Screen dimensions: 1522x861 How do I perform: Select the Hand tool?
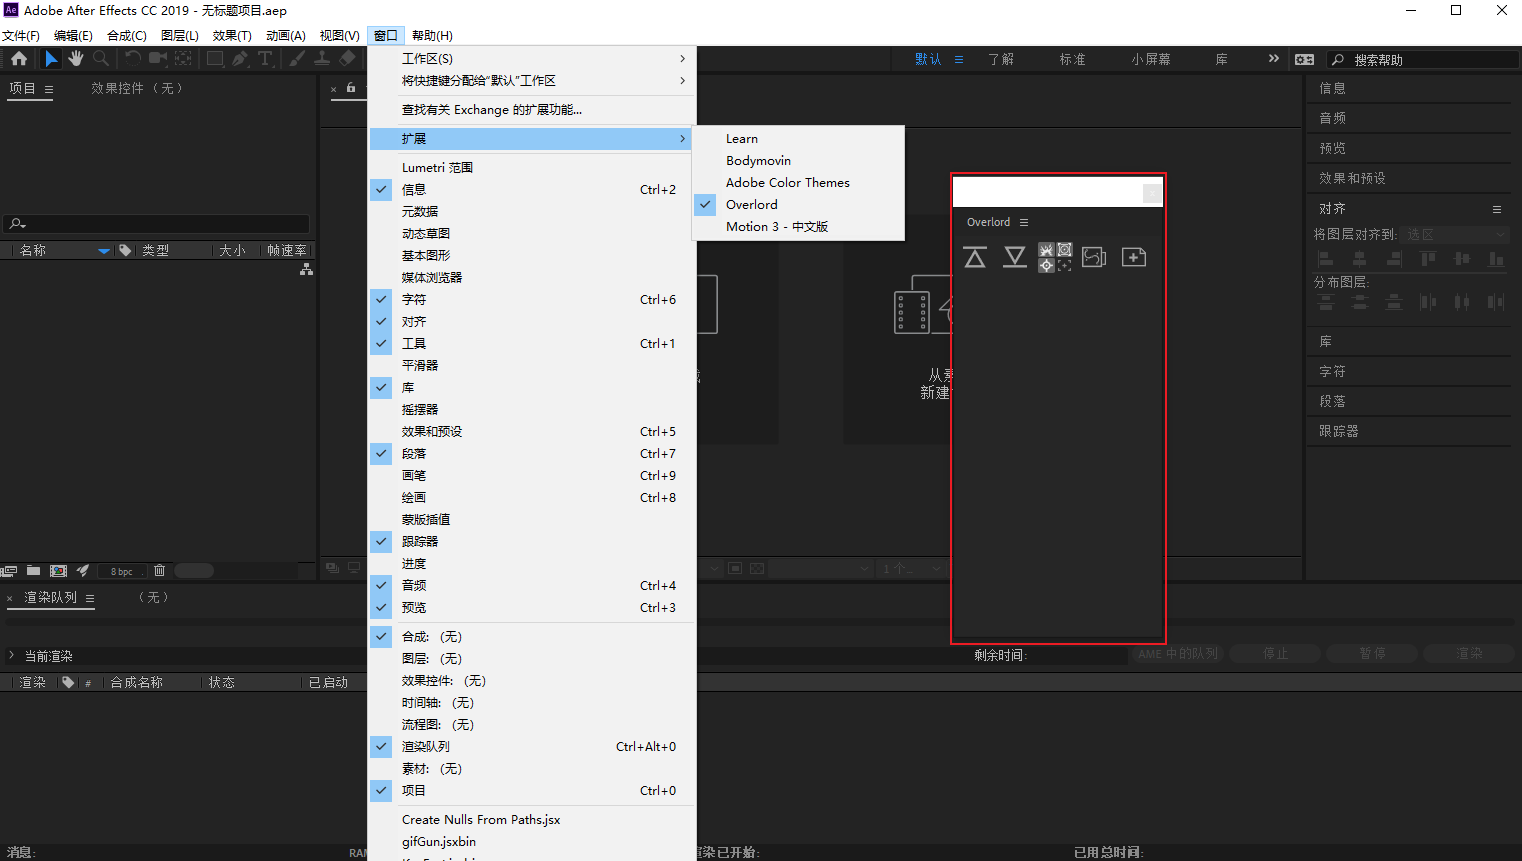coord(76,59)
